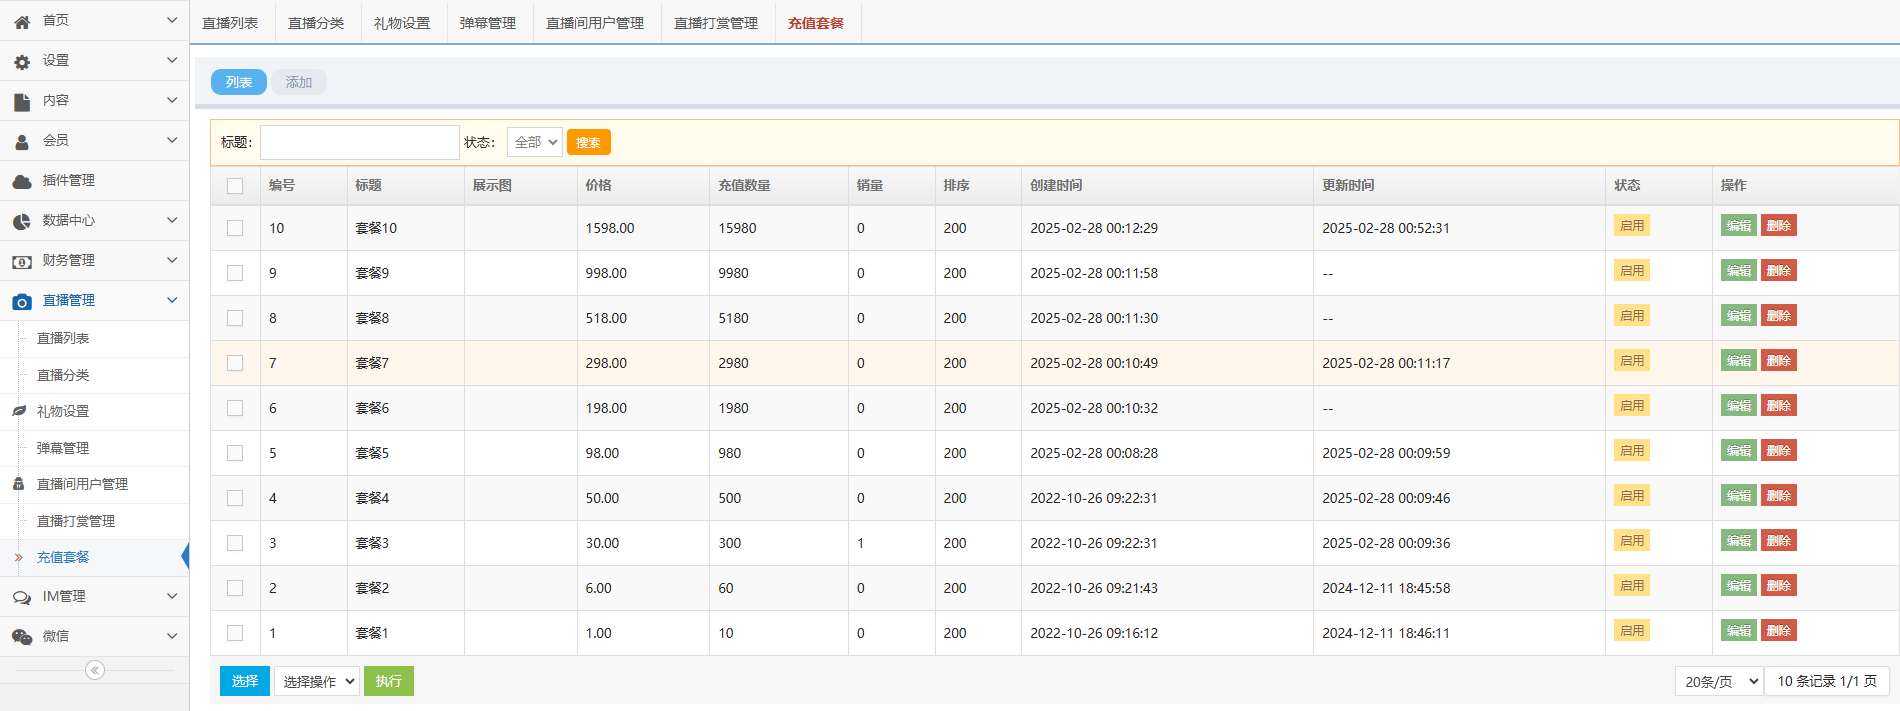
Task: Open the 直播打赏管理 tab
Action: pyautogui.click(x=716, y=23)
